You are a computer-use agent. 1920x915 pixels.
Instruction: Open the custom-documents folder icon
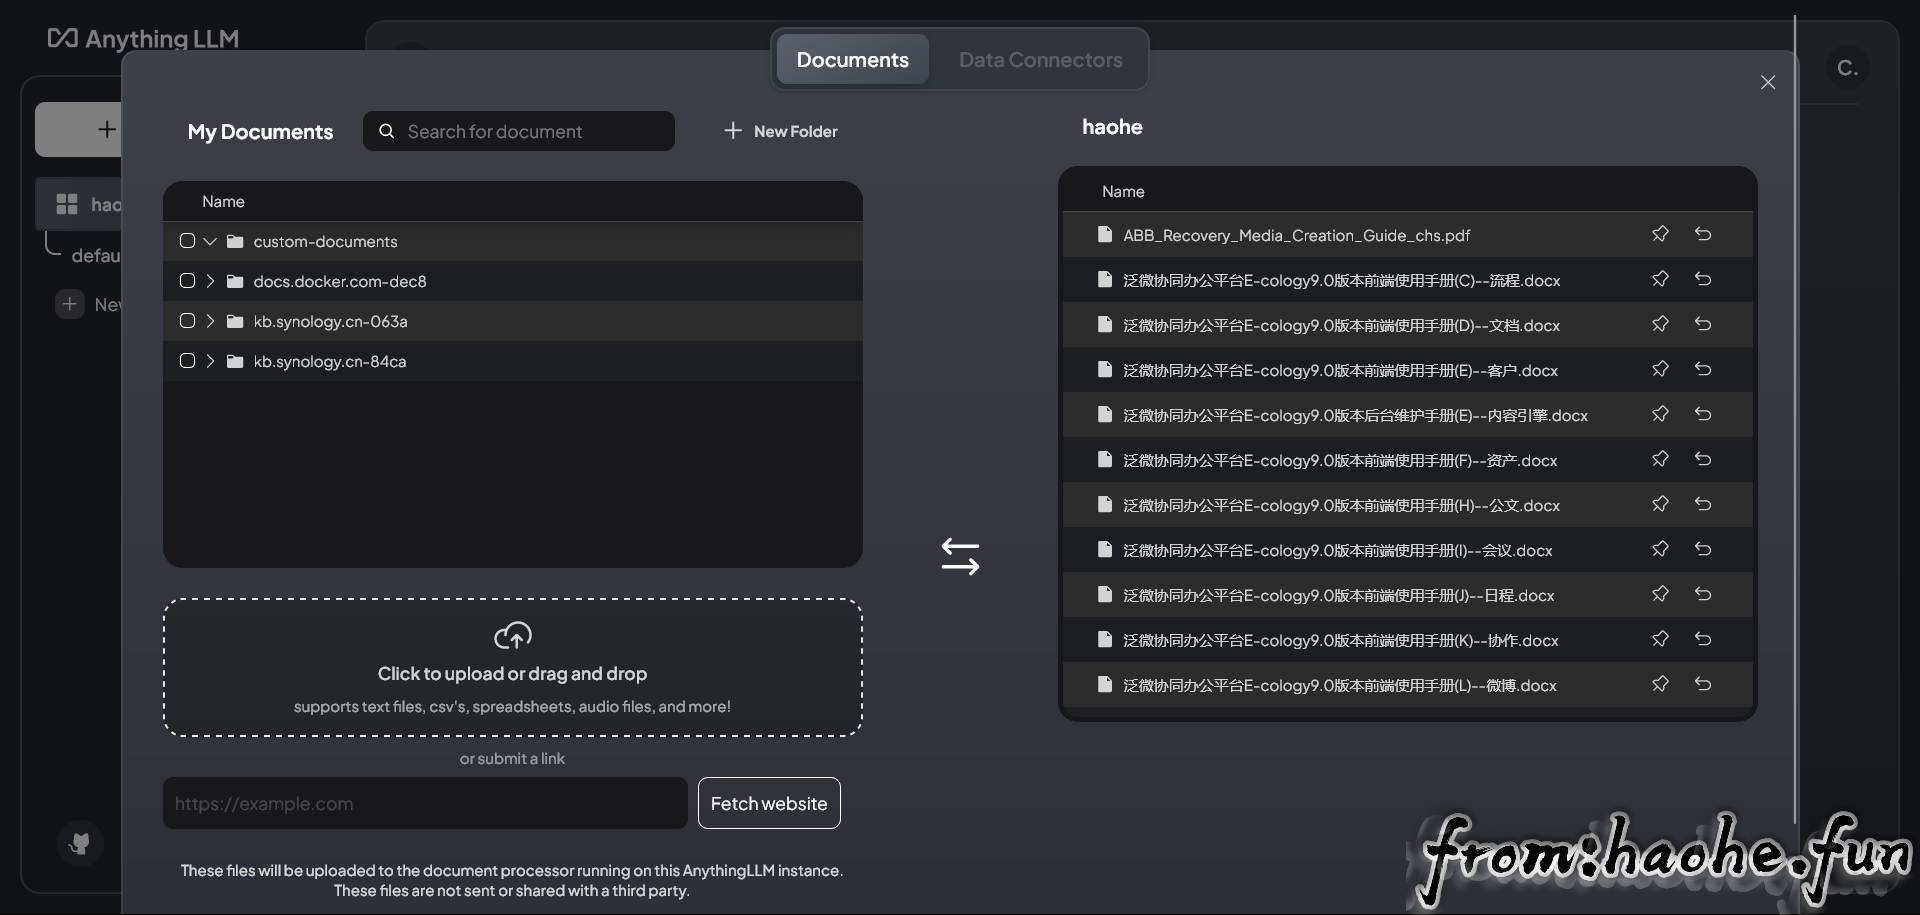click(x=235, y=241)
